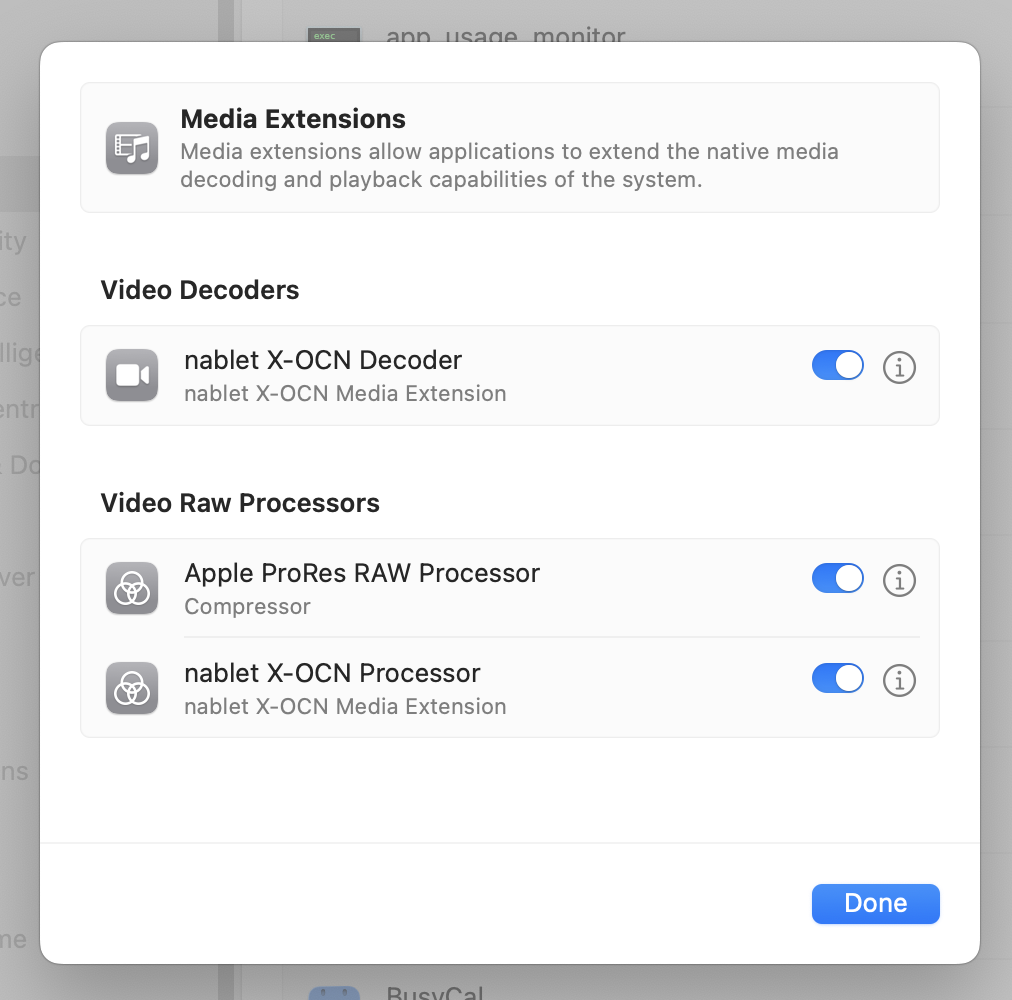The width and height of the screenshot is (1012, 1000).
Task: Click the nablet X-OCN Processor name
Action: tap(332, 673)
